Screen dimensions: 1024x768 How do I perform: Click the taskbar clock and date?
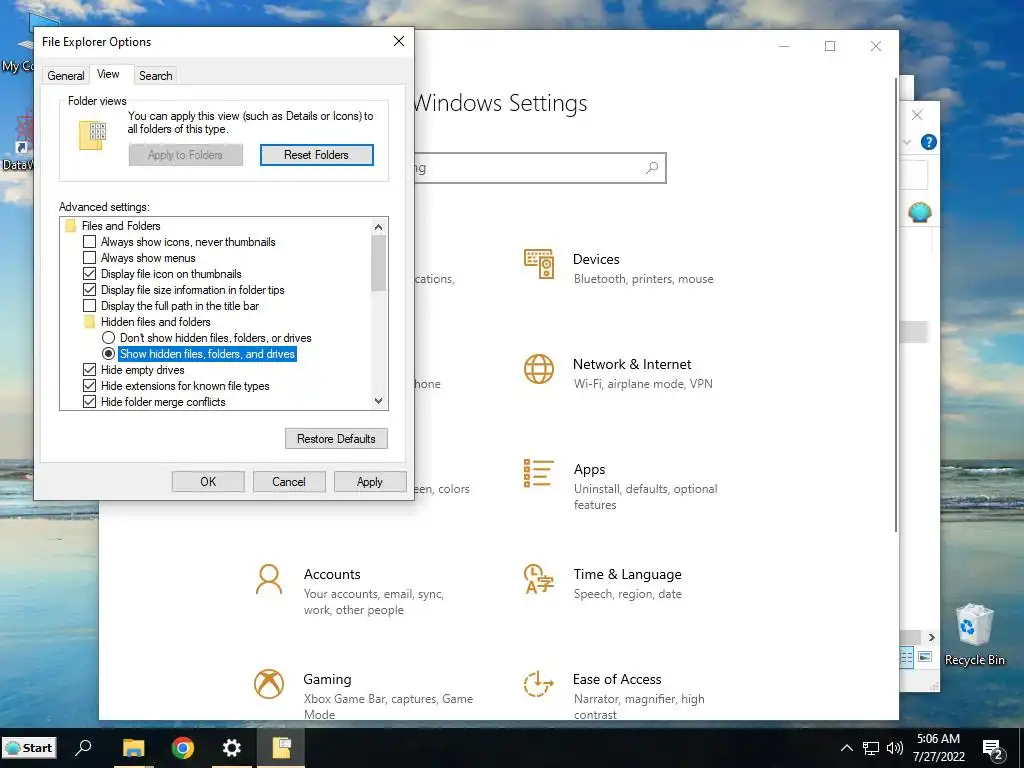pos(938,748)
